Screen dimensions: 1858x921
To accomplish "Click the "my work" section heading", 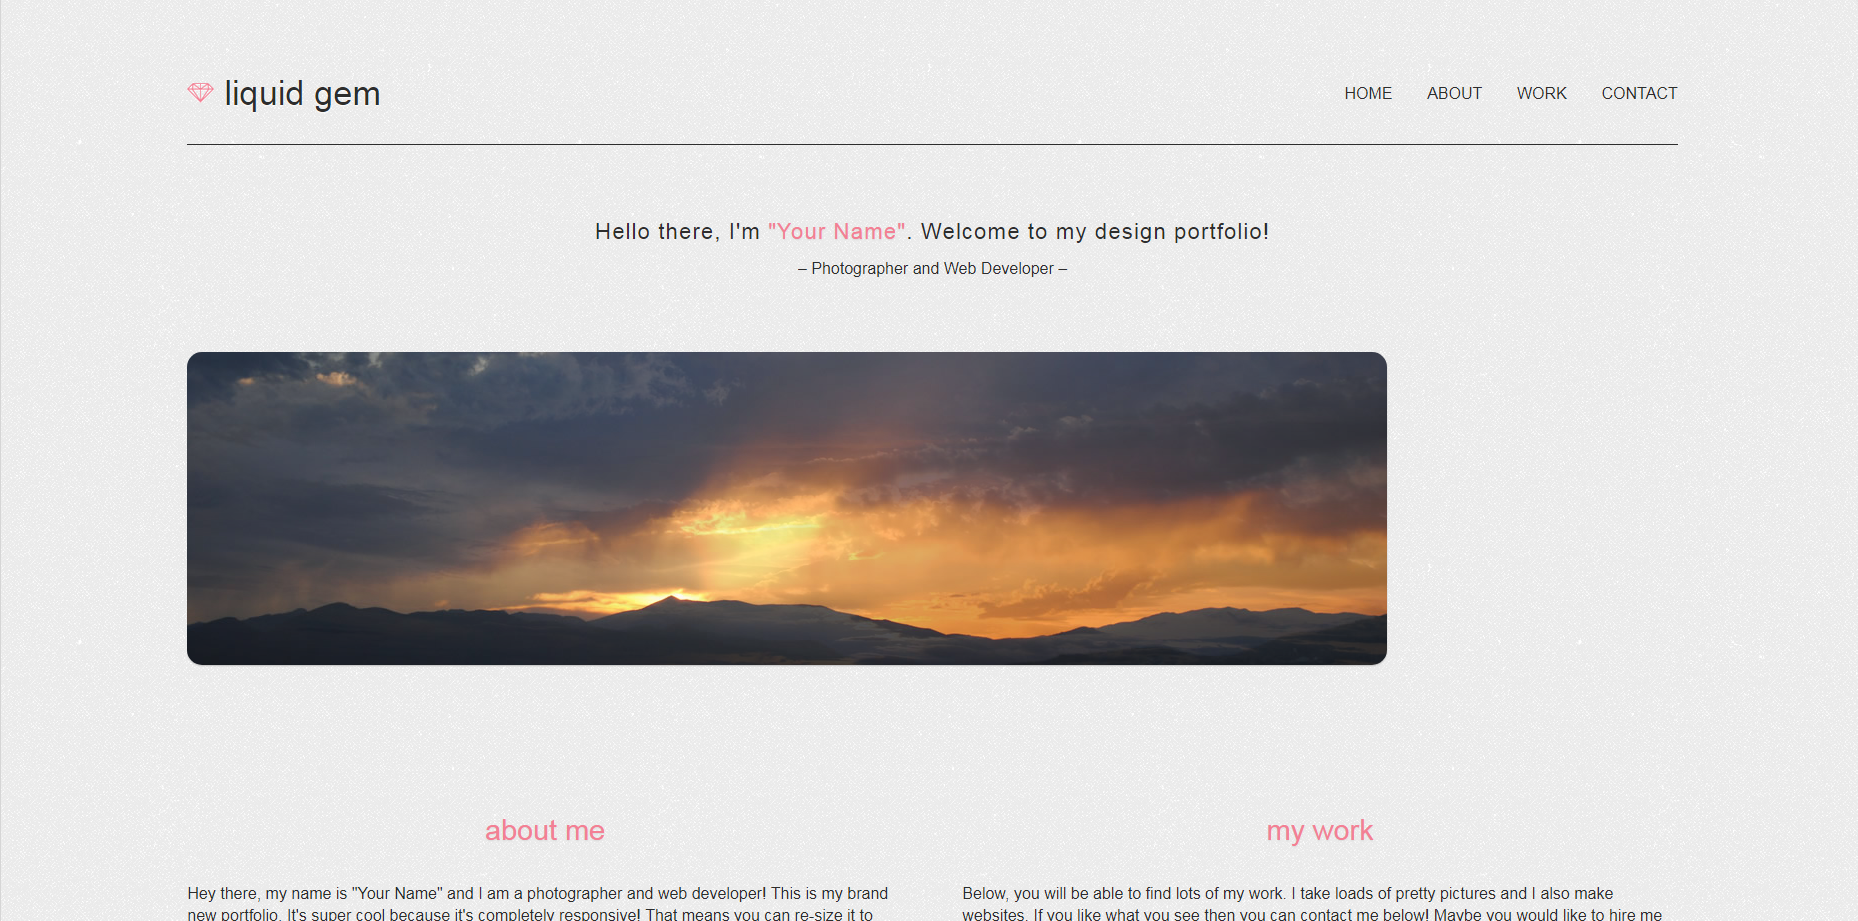I will (1320, 831).
